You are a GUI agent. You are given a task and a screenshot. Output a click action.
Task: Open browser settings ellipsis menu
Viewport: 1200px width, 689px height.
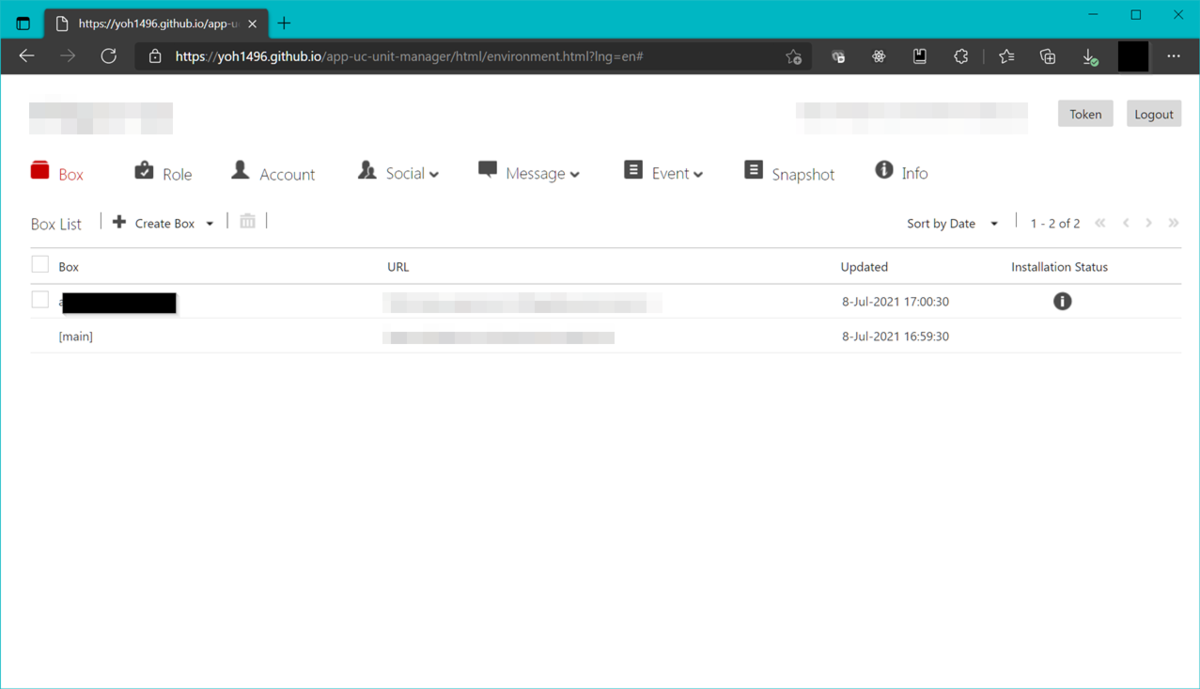tap(1174, 57)
